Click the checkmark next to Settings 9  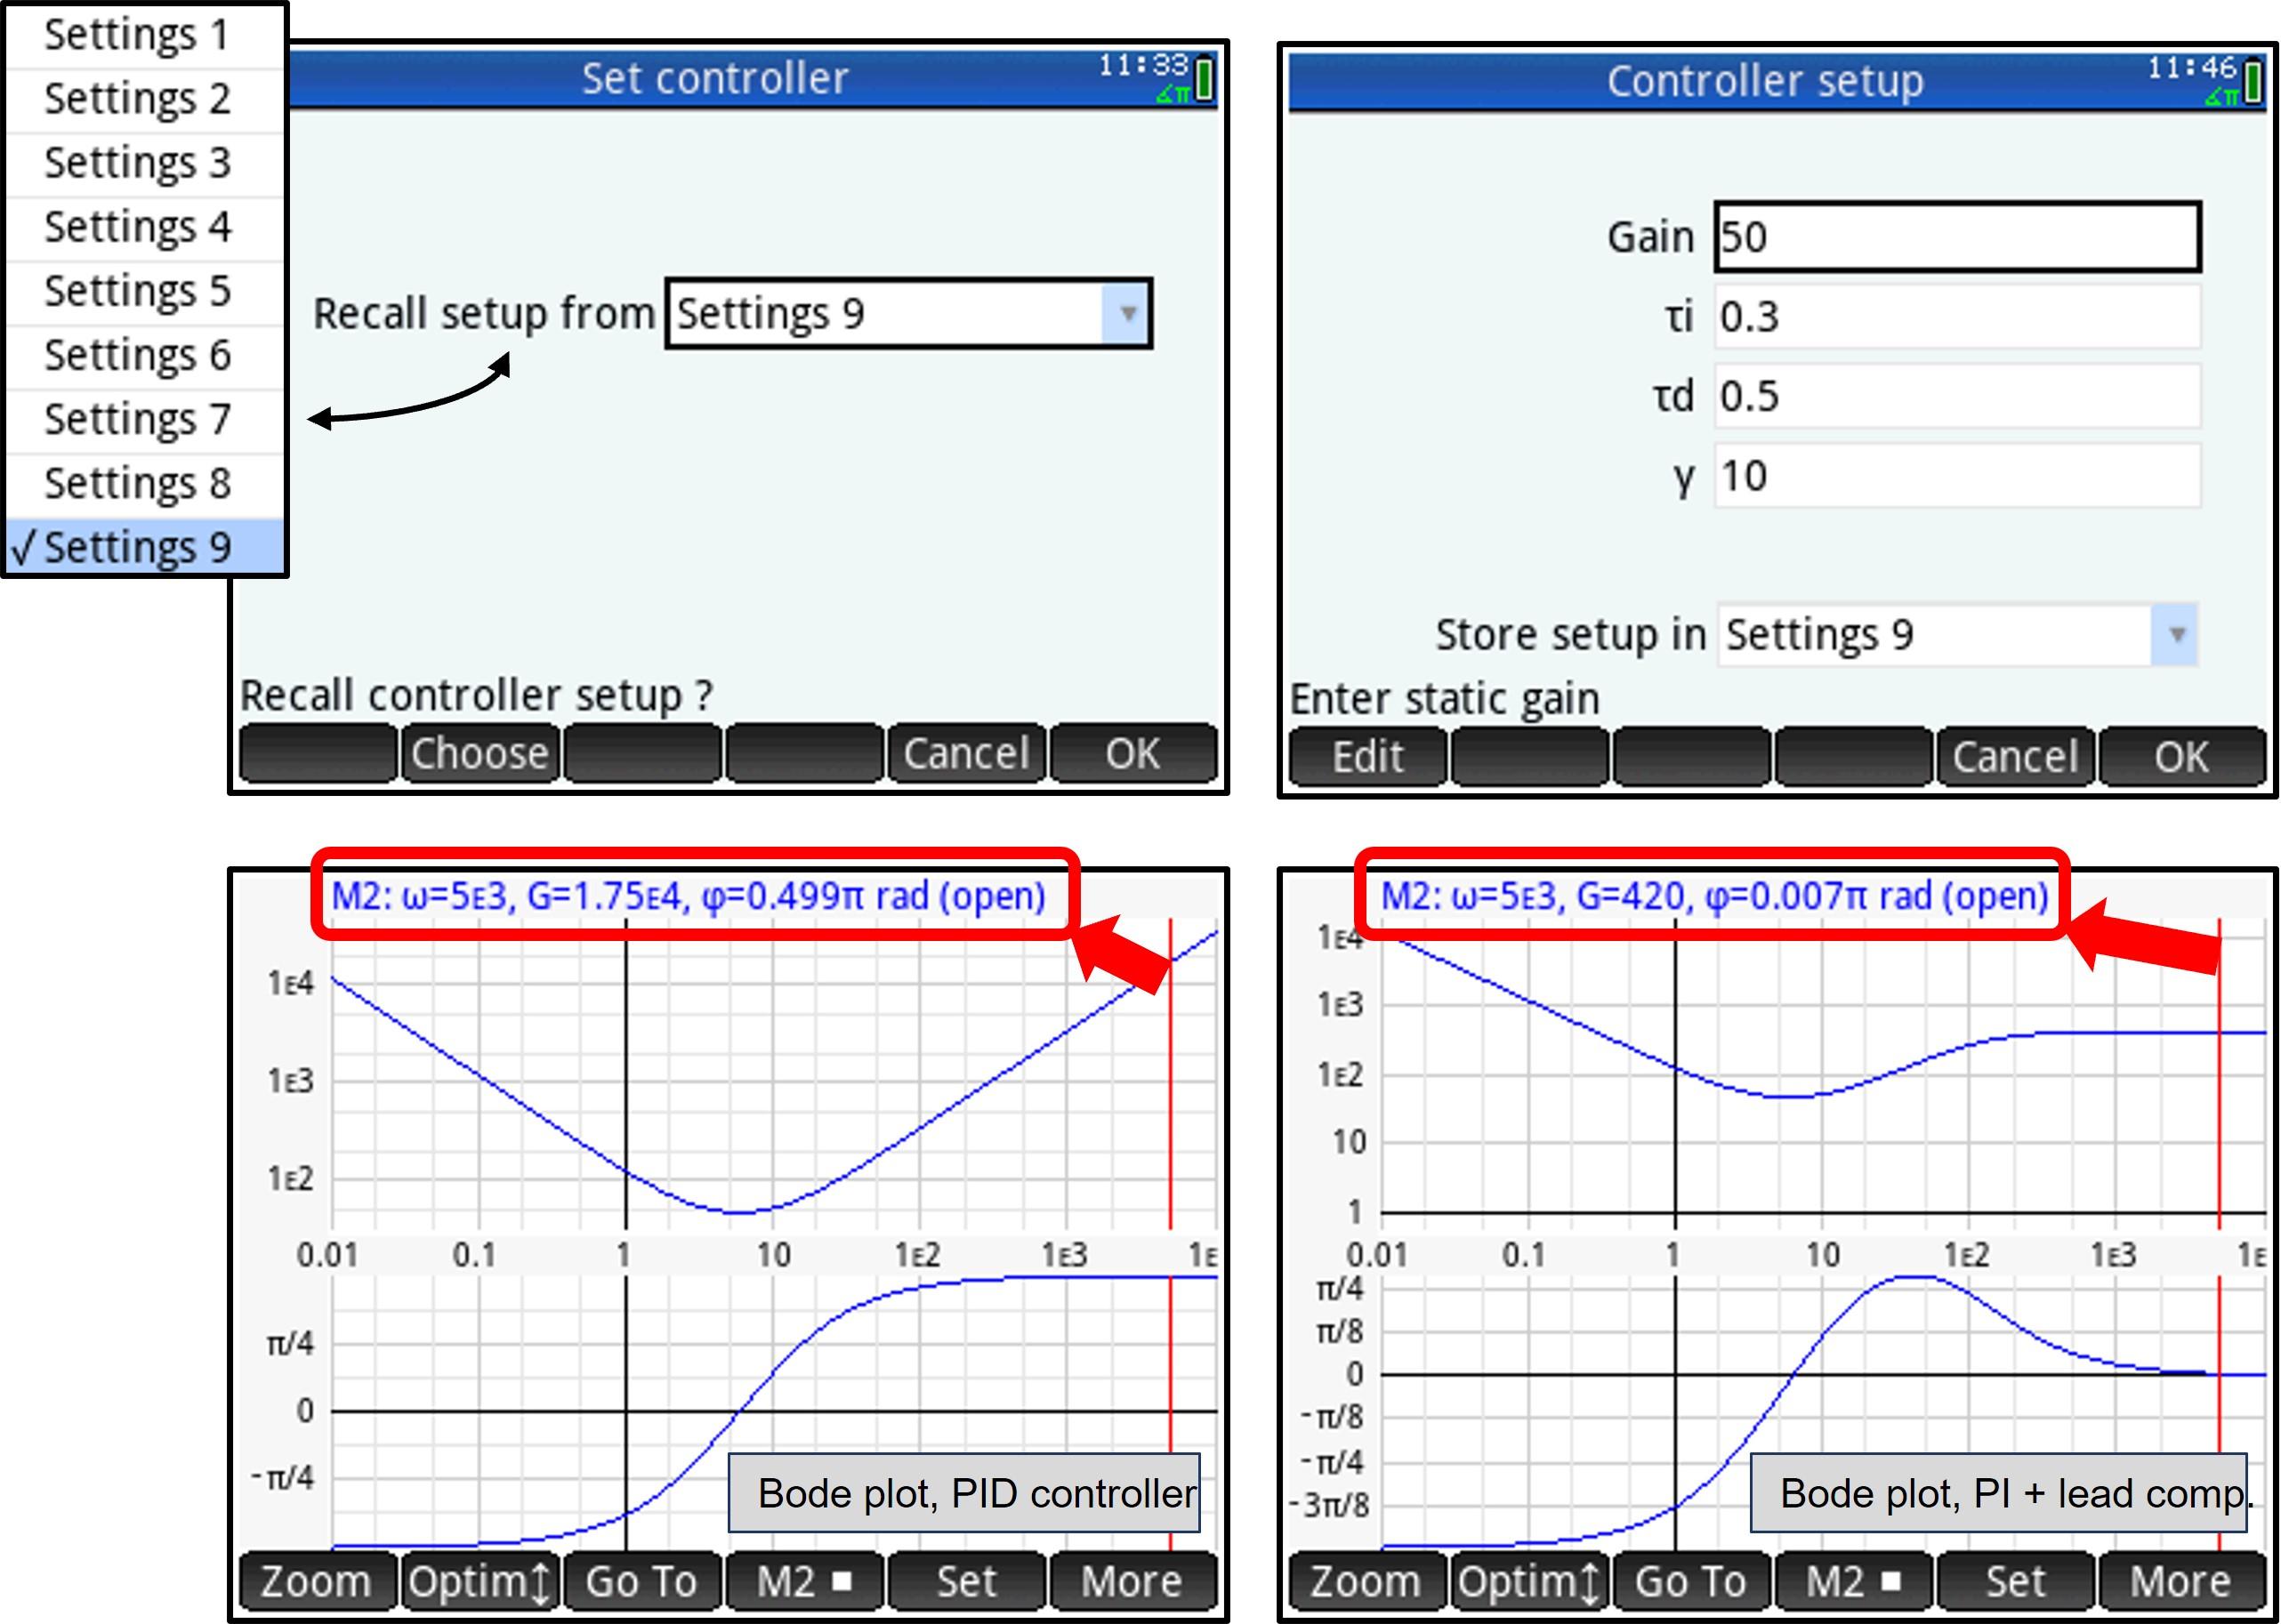point(27,546)
